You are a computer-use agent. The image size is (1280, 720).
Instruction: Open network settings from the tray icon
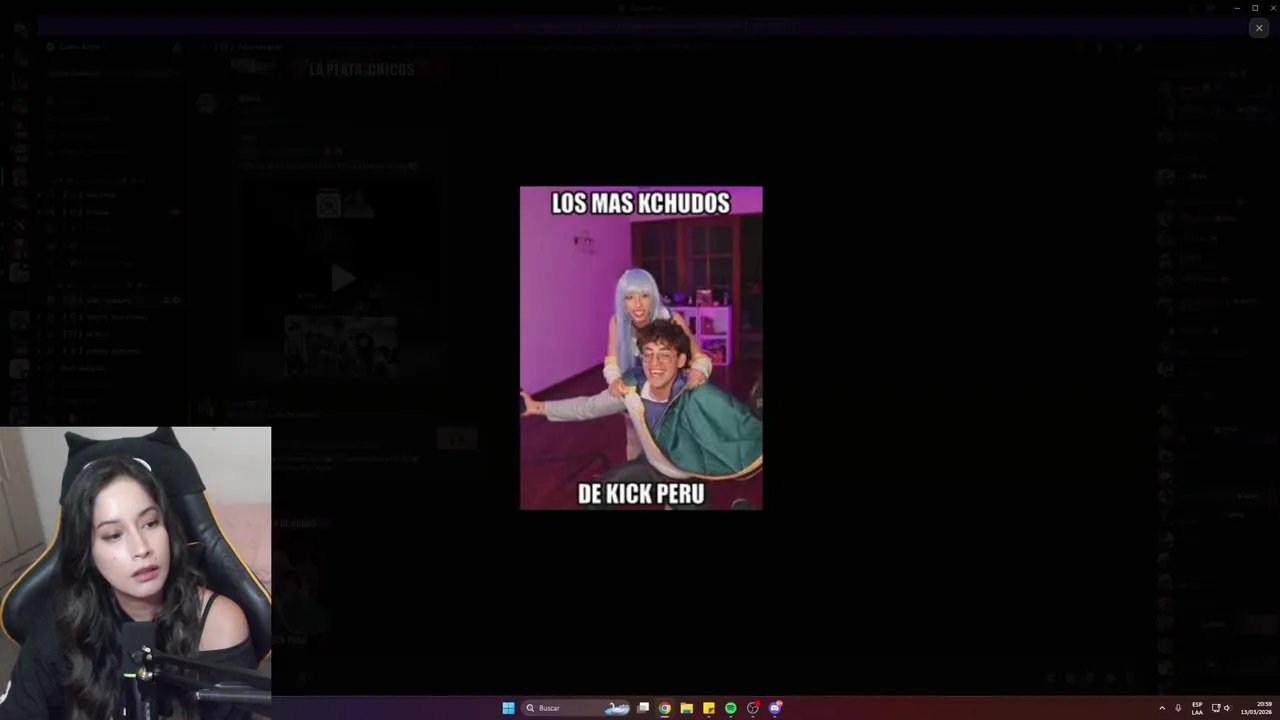coord(1216,708)
